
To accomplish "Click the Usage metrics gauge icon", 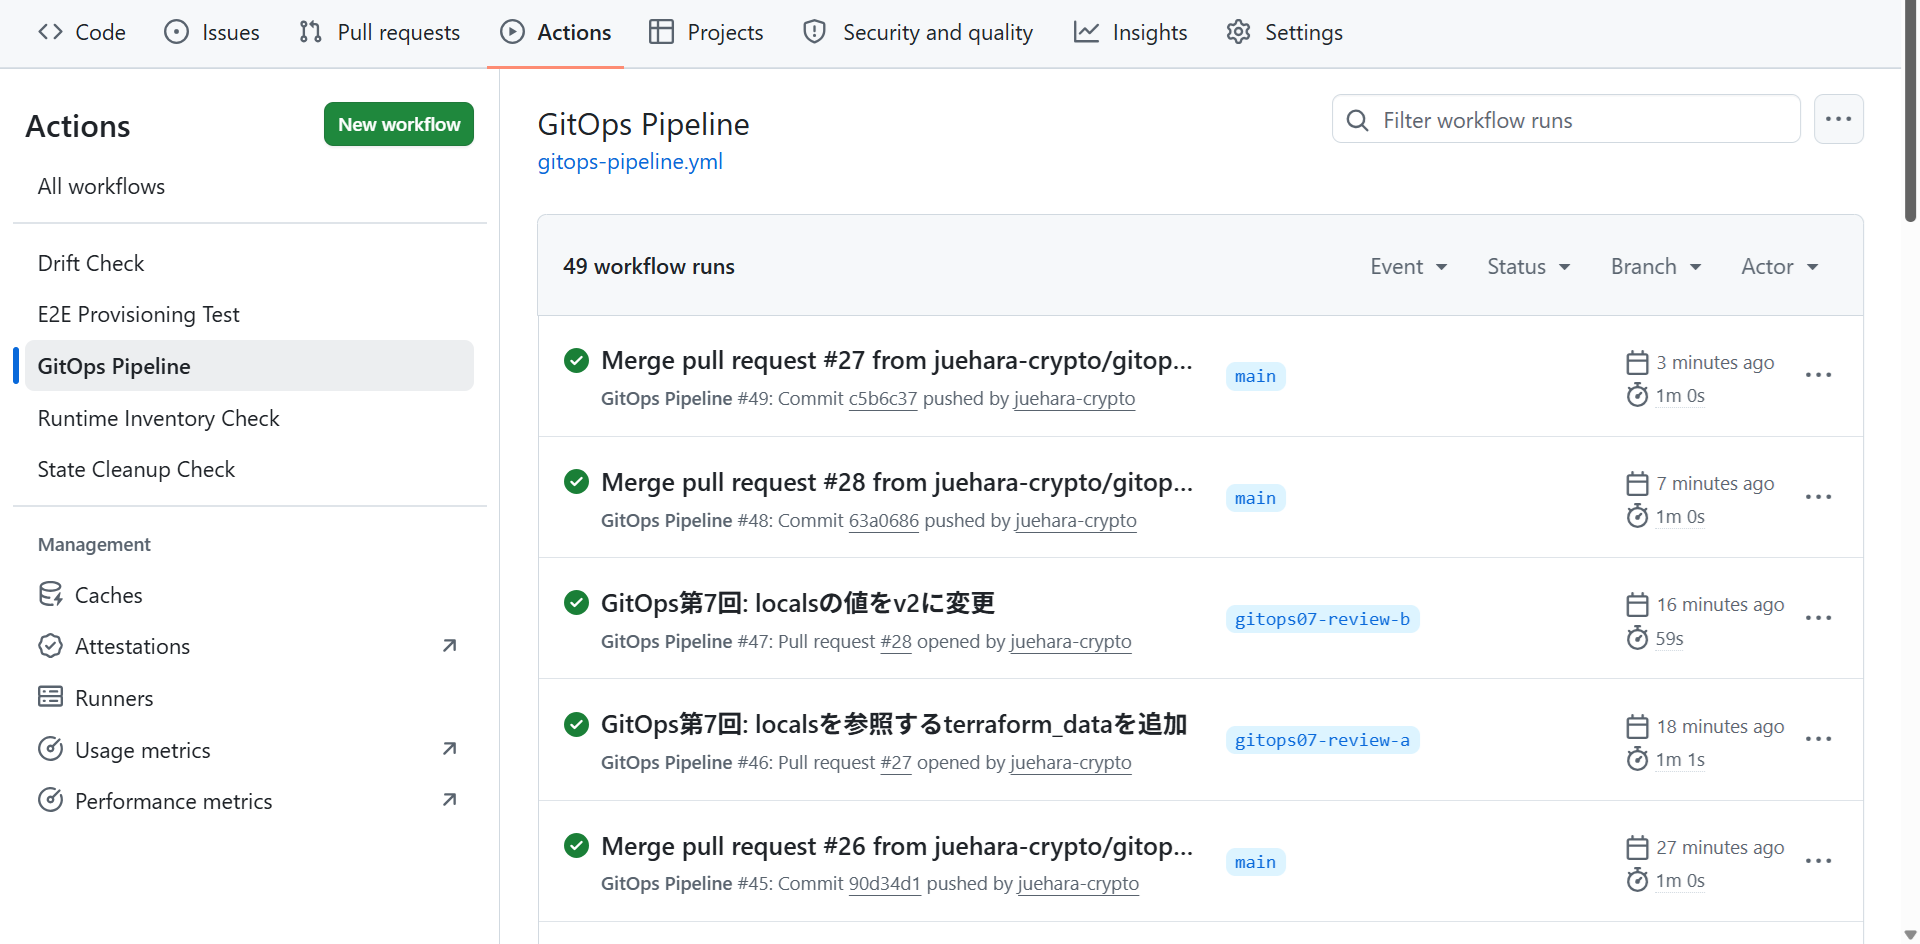I will [50, 749].
